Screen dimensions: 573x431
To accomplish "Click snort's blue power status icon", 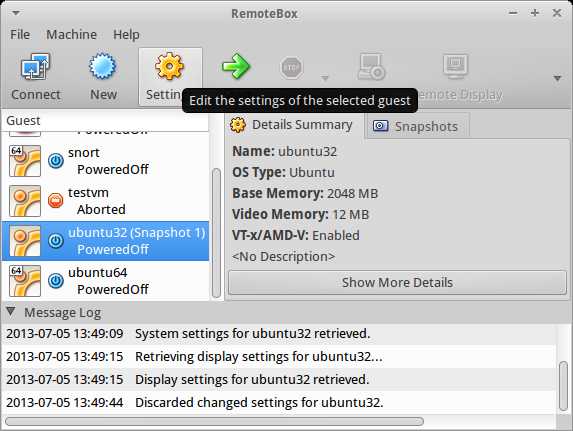I will click(x=56, y=161).
